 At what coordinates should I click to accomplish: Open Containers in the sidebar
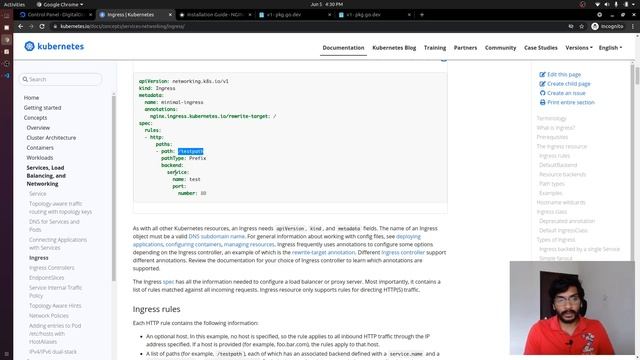click(40, 148)
